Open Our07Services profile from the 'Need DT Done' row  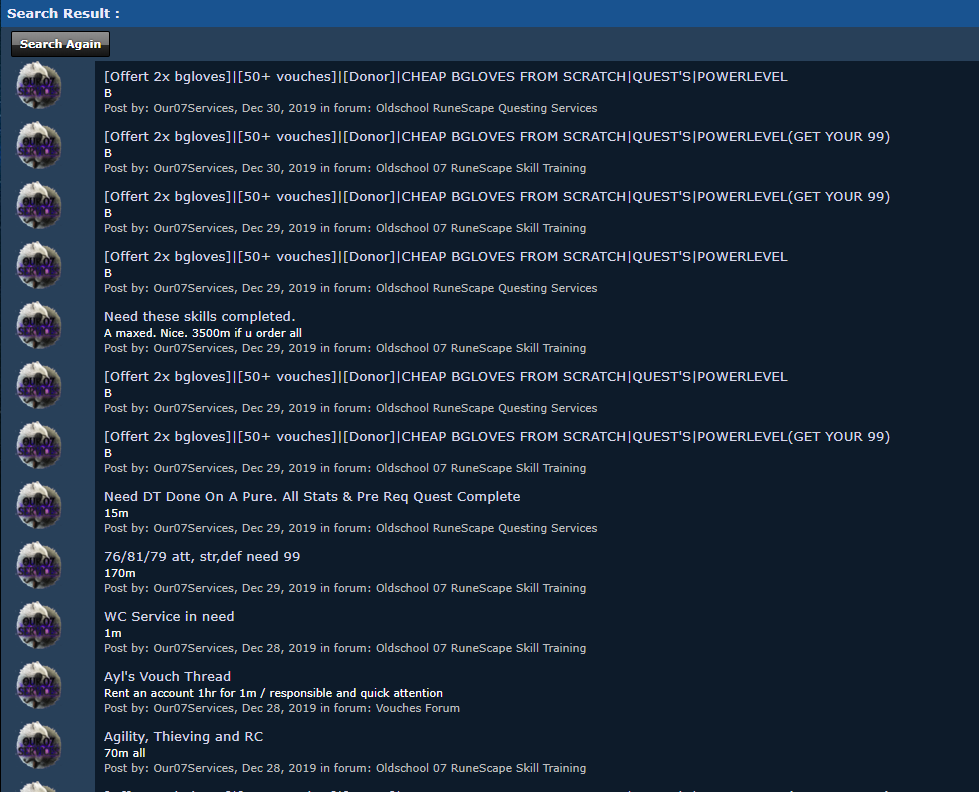point(194,528)
